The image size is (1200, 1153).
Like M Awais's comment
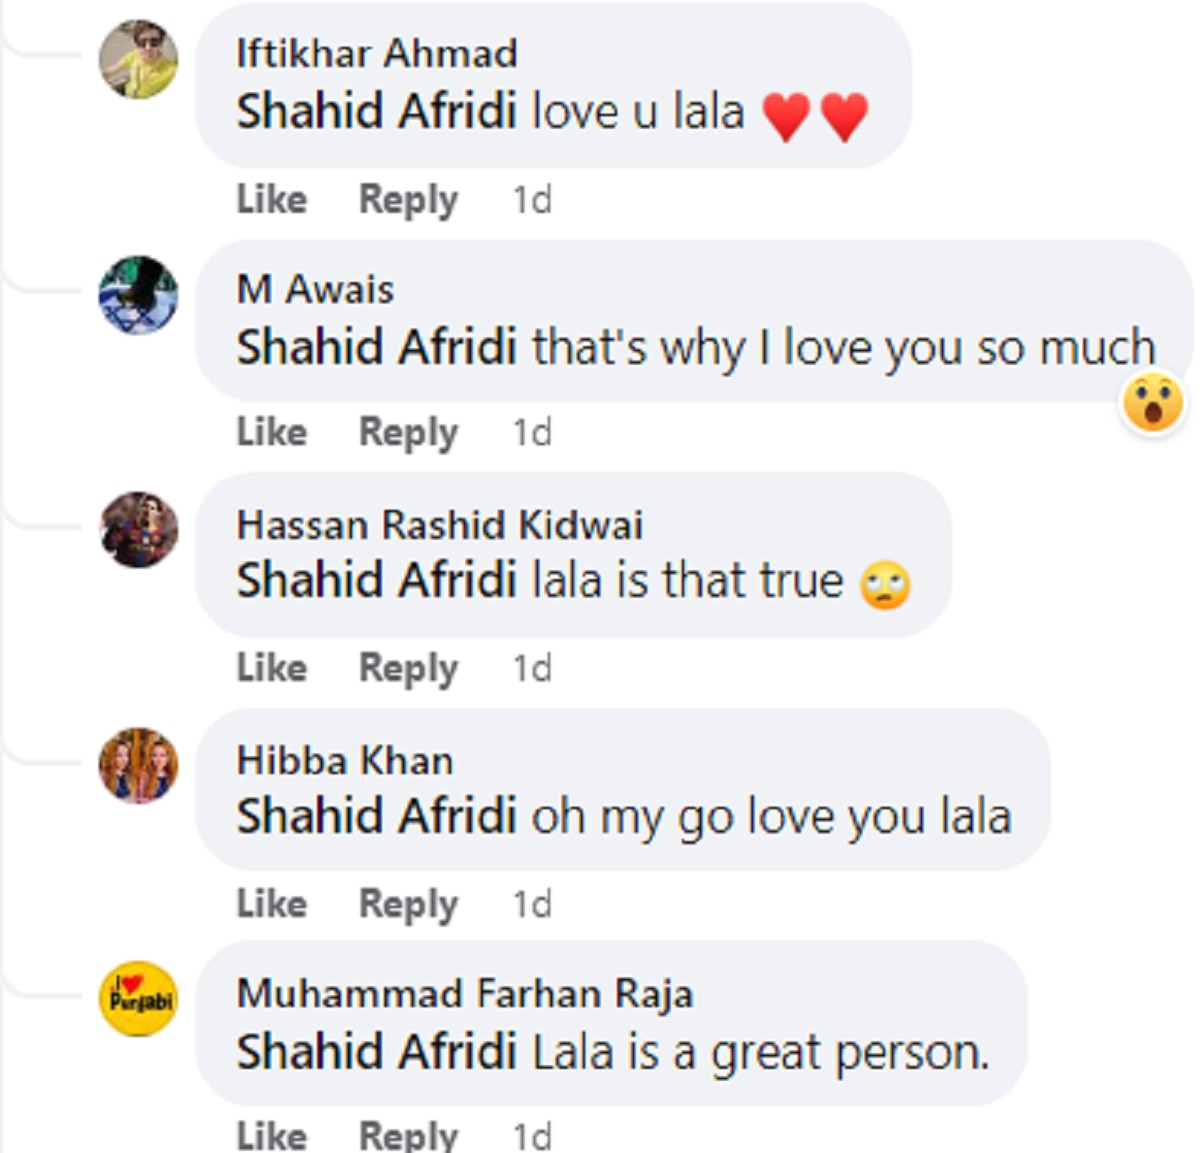271,432
